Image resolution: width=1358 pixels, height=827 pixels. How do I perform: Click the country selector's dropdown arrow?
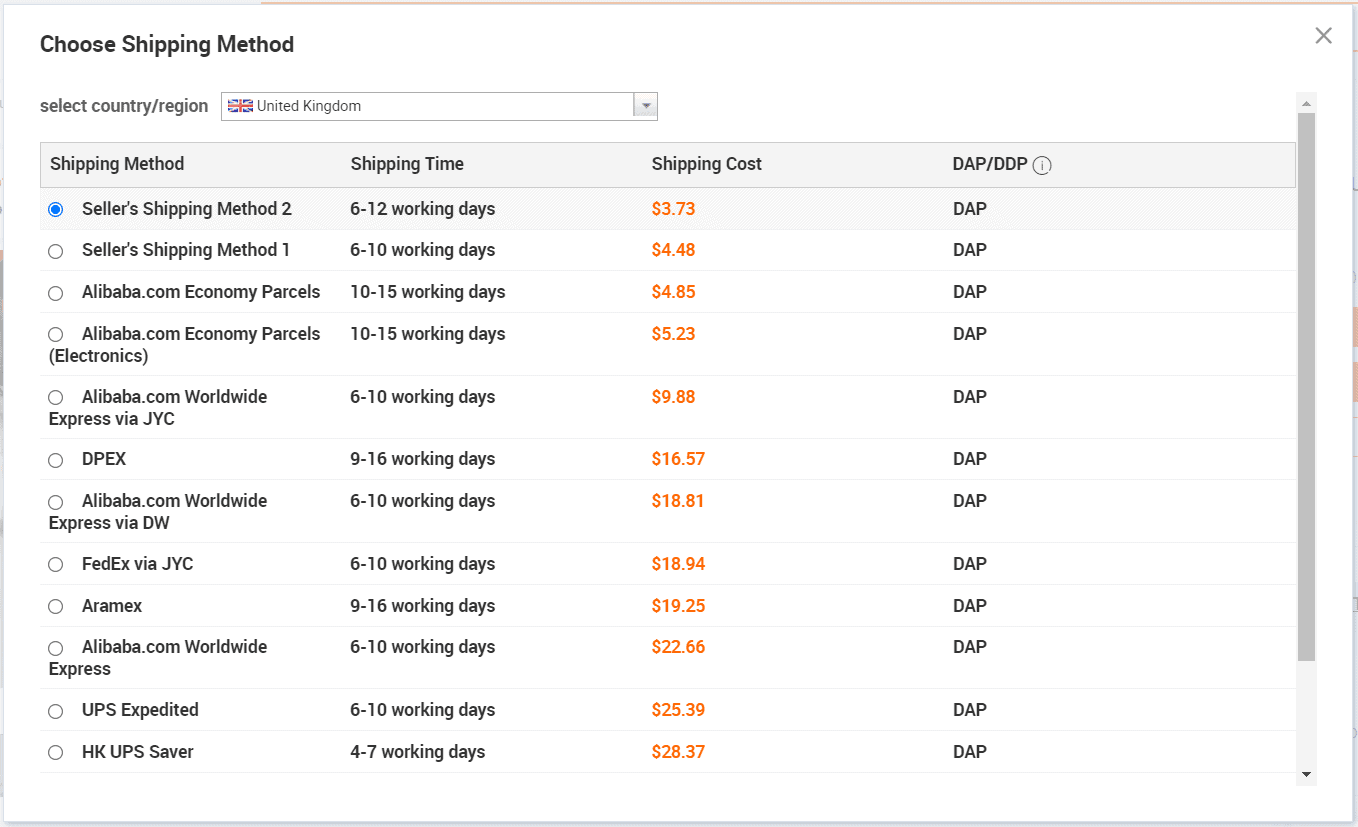tap(647, 105)
